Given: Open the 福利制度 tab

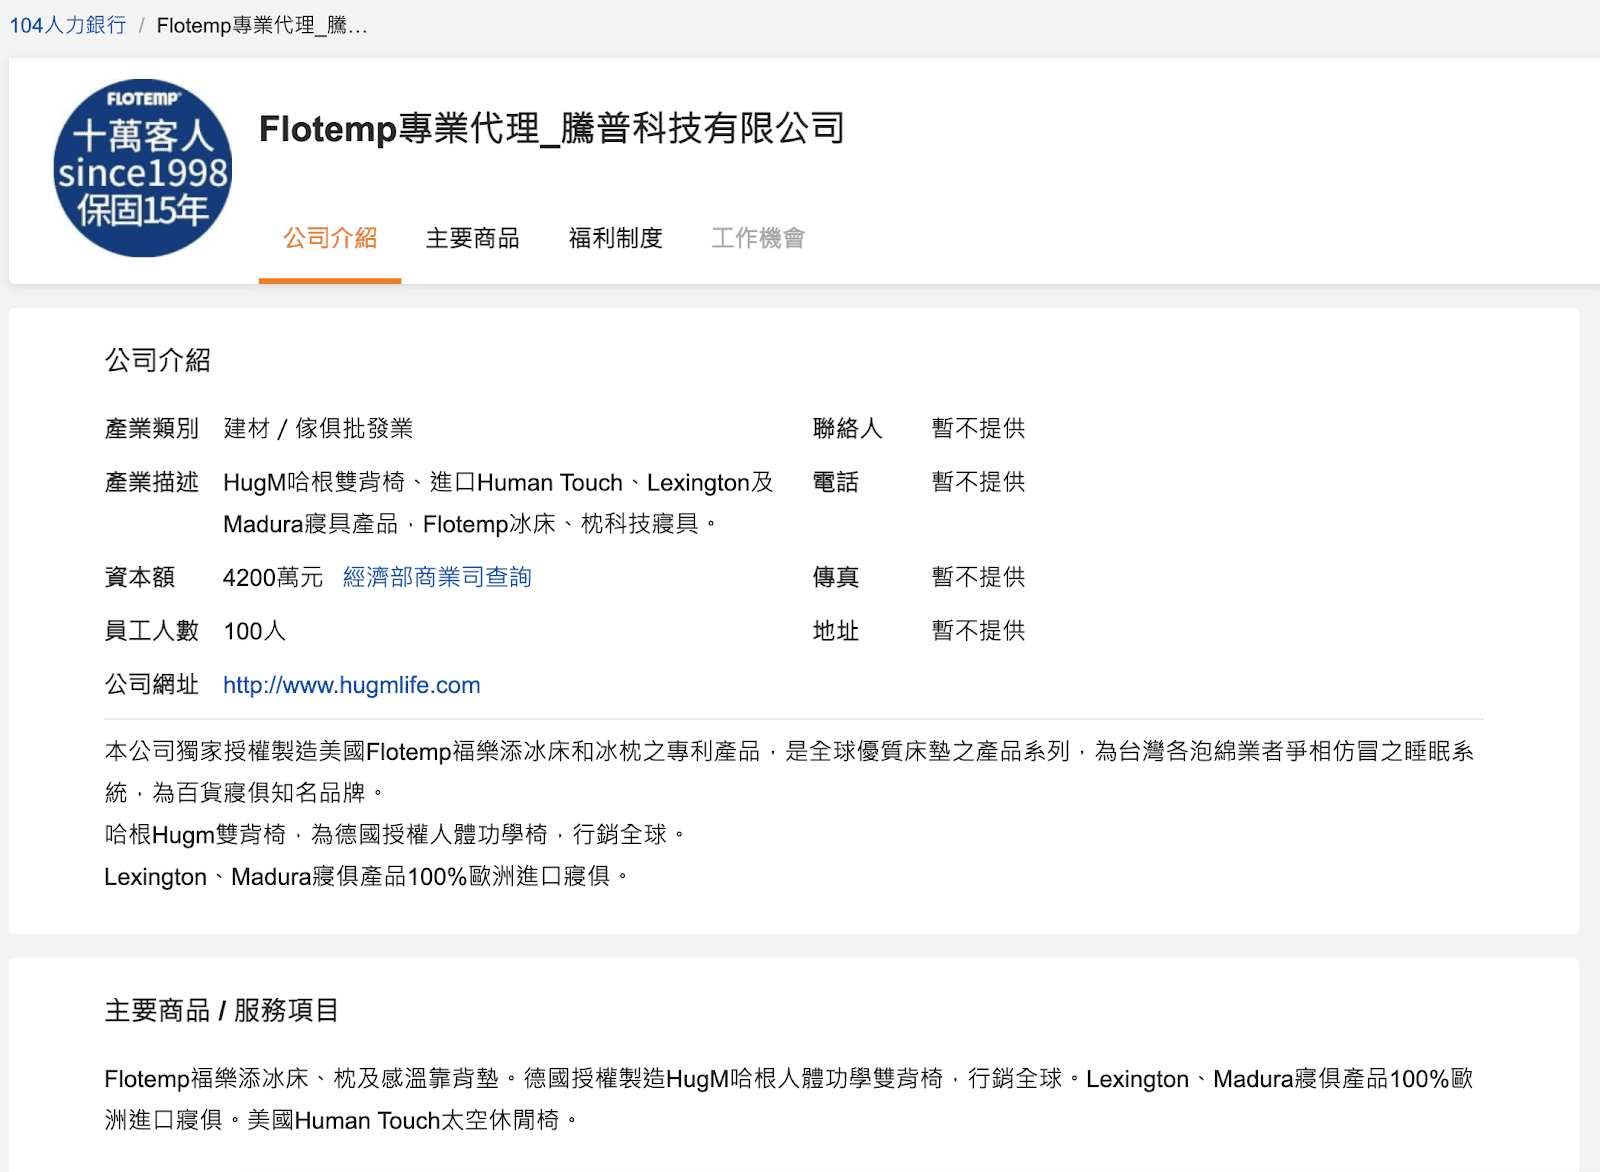Looking at the screenshot, I should click(x=616, y=238).
